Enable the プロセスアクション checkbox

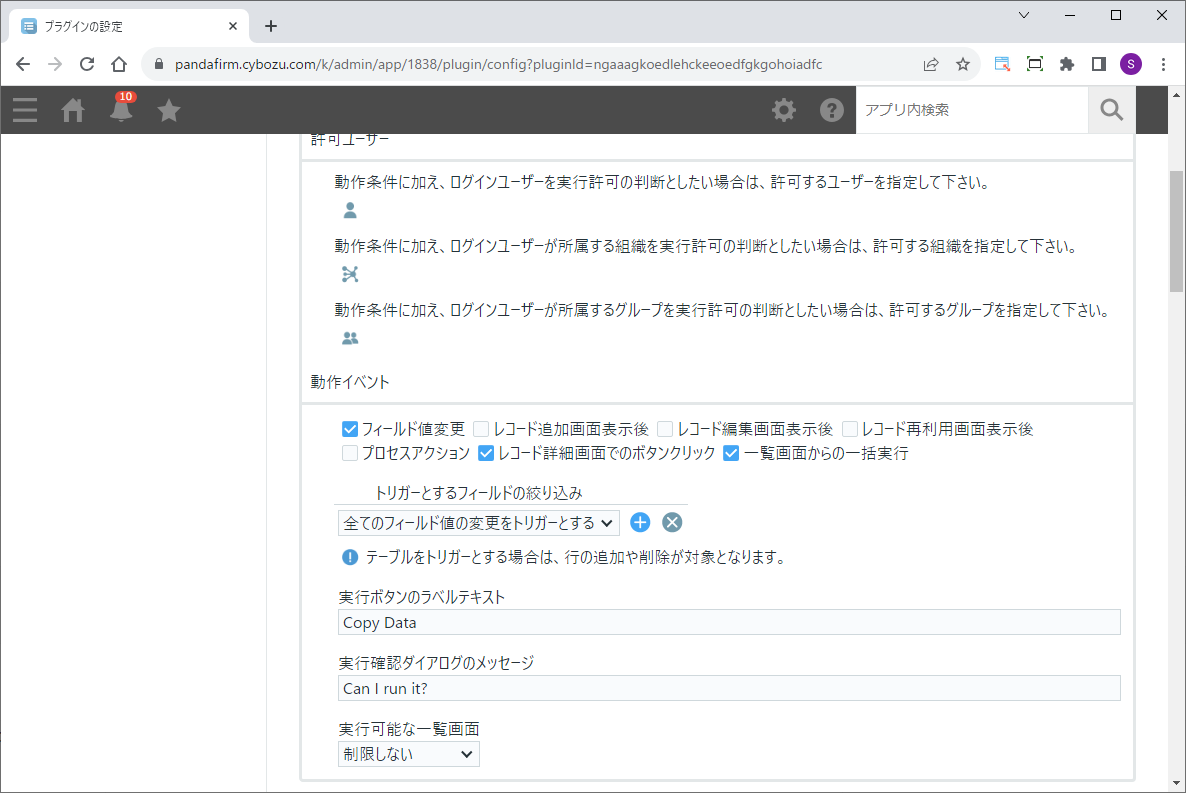point(350,453)
